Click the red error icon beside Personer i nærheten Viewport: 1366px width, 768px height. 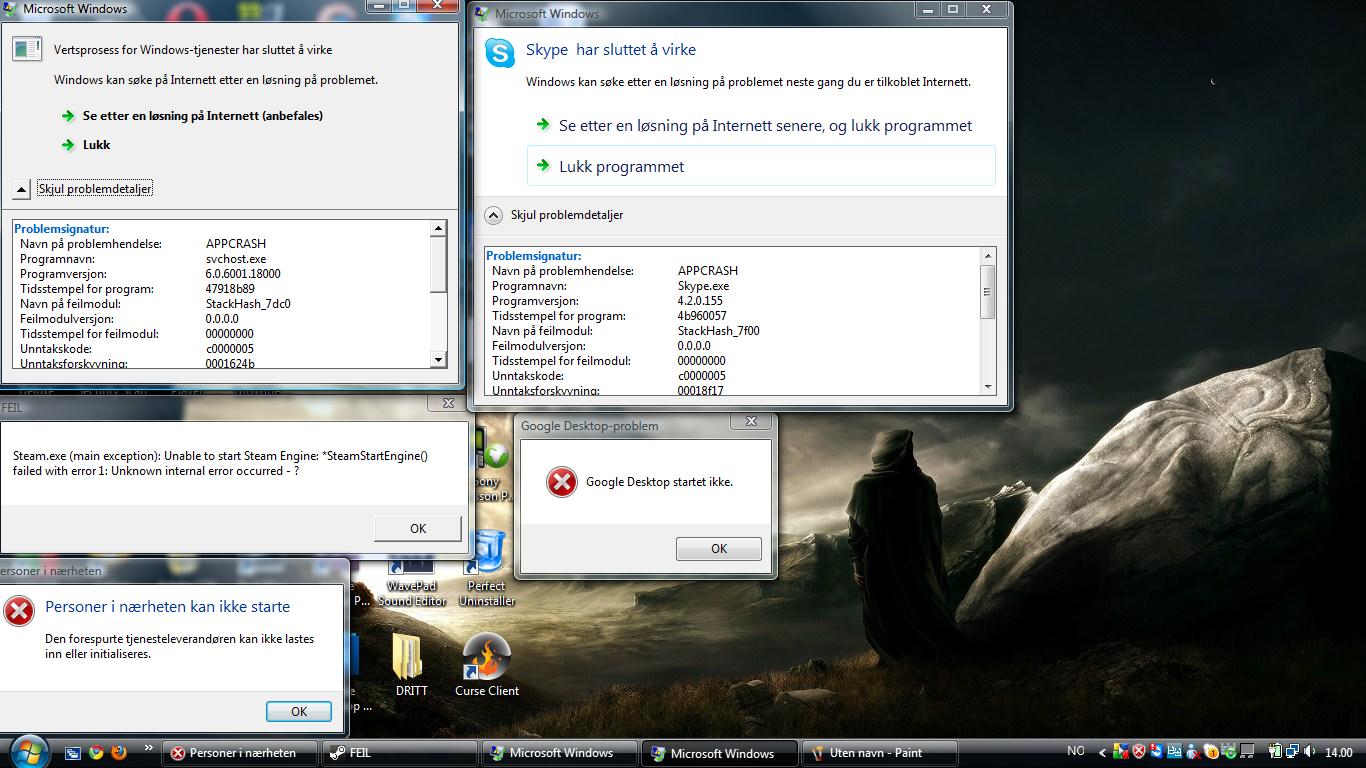click(x=19, y=610)
